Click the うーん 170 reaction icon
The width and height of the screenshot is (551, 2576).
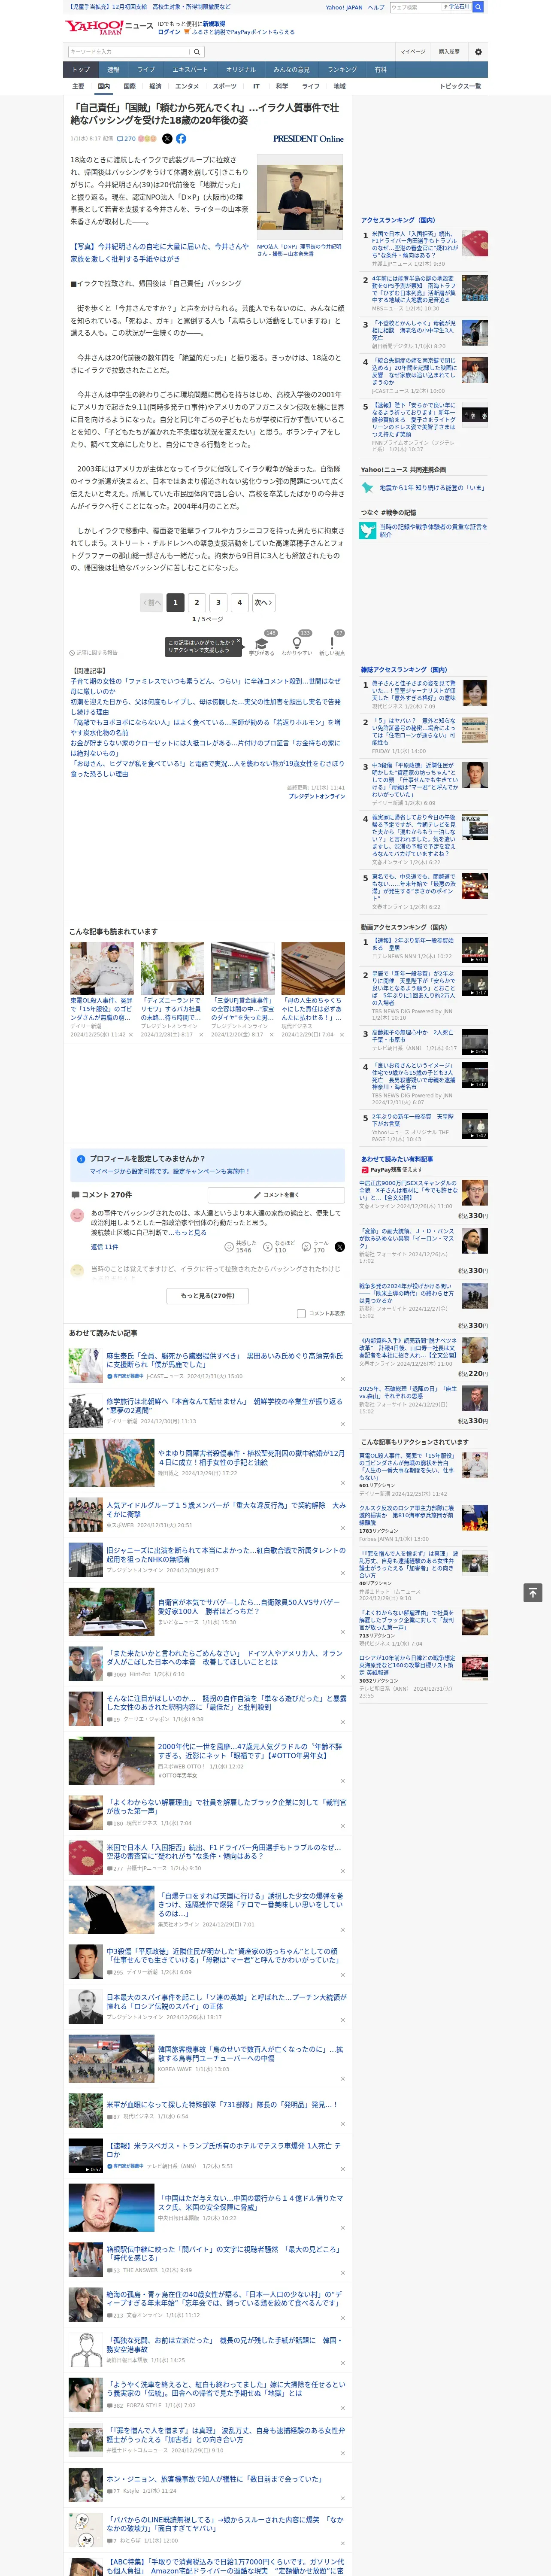(x=306, y=1247)
